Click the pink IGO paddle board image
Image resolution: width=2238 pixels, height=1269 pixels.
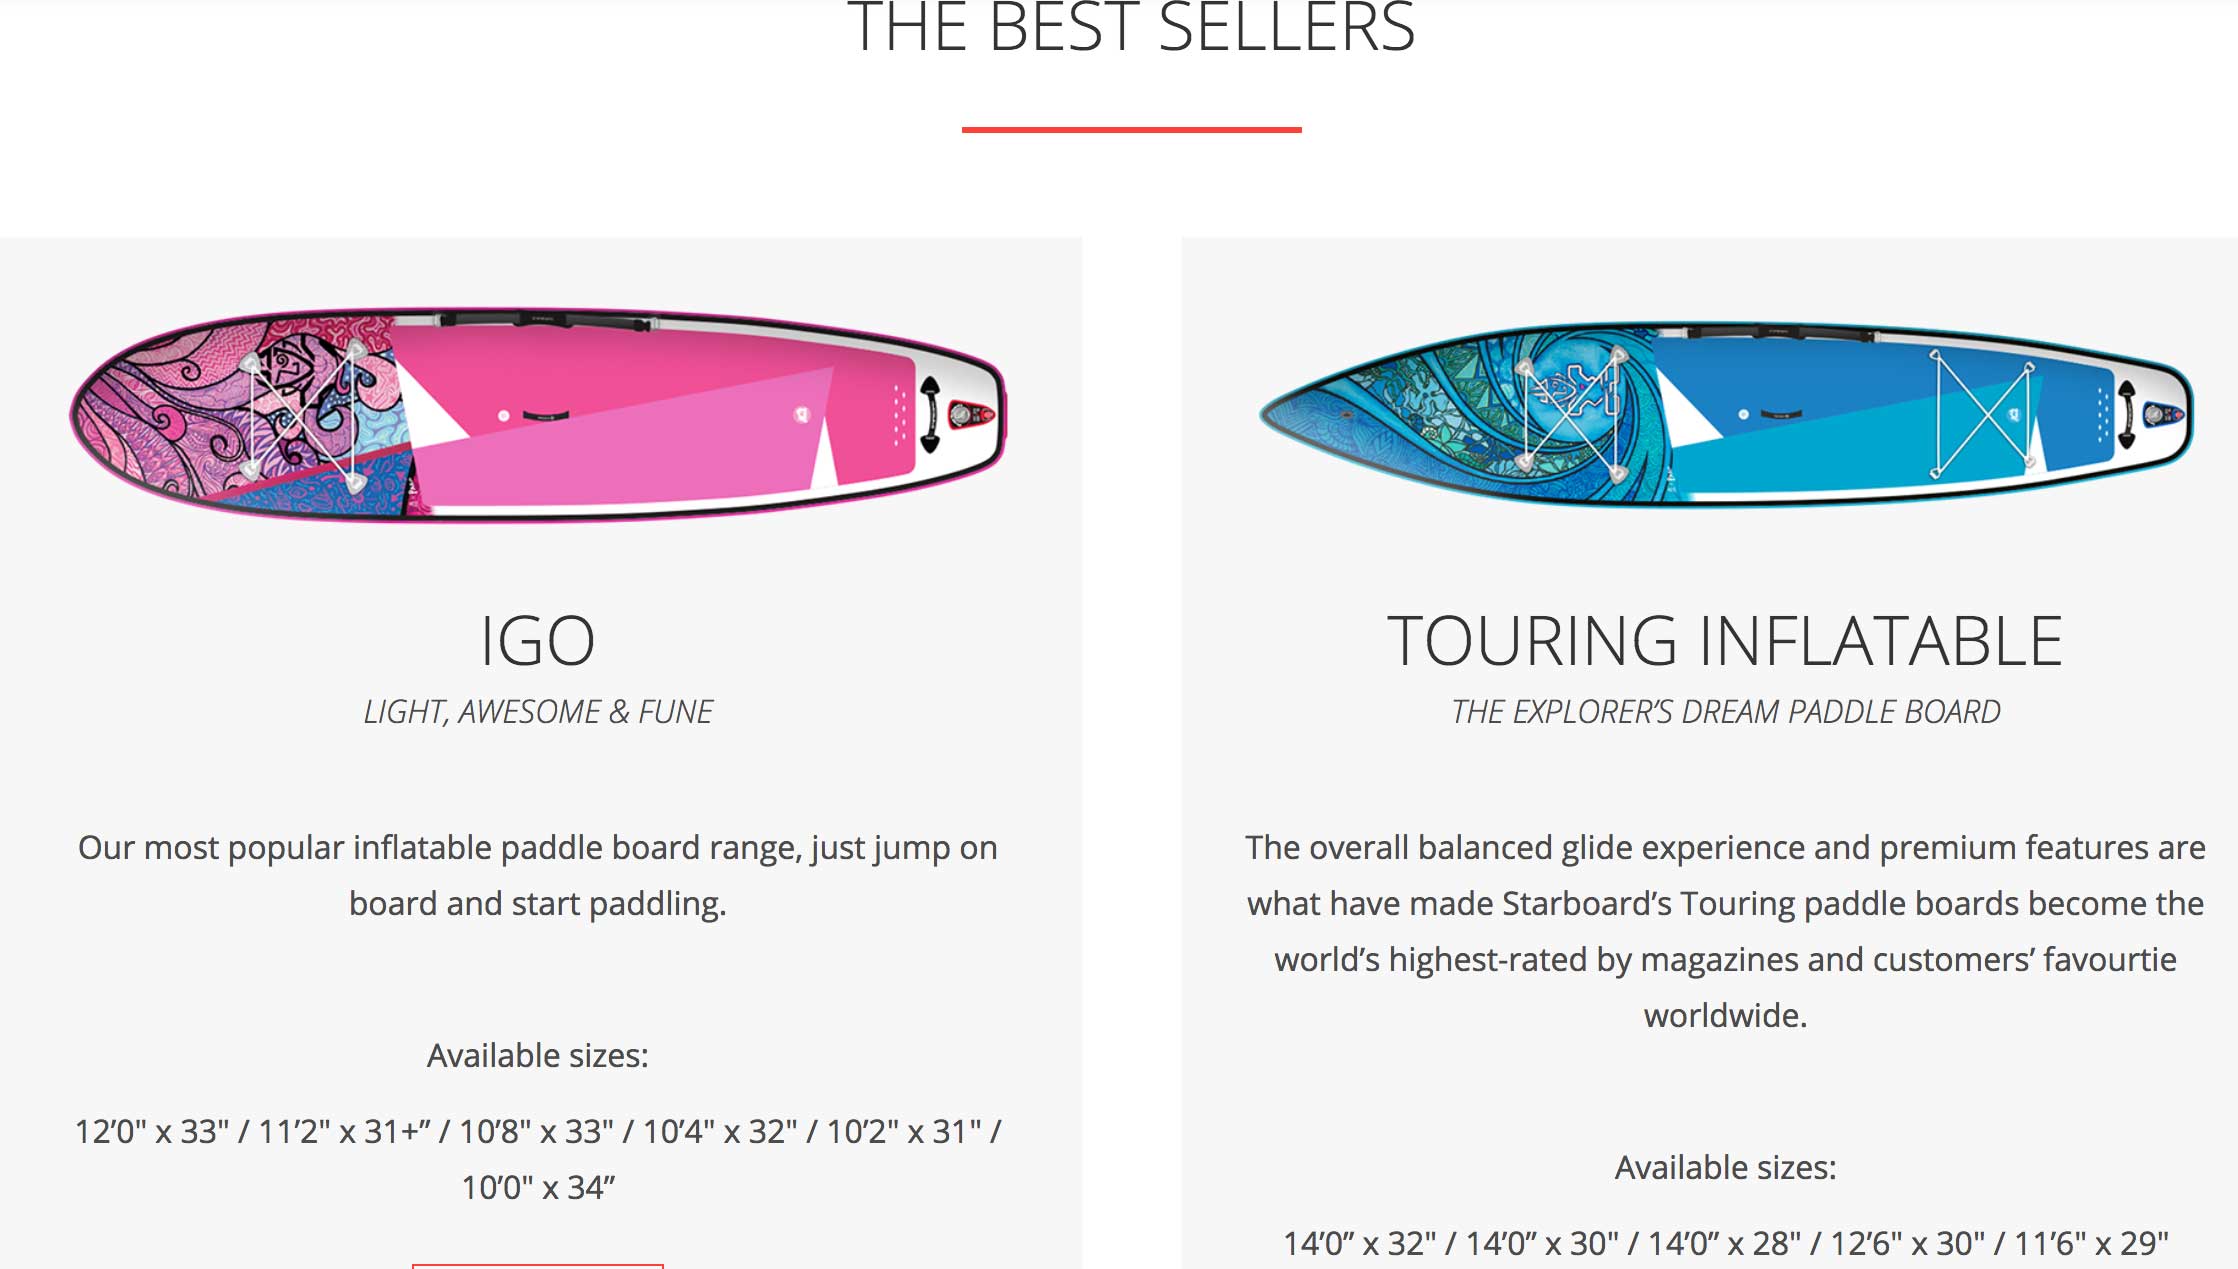click(x=538, y=415)
